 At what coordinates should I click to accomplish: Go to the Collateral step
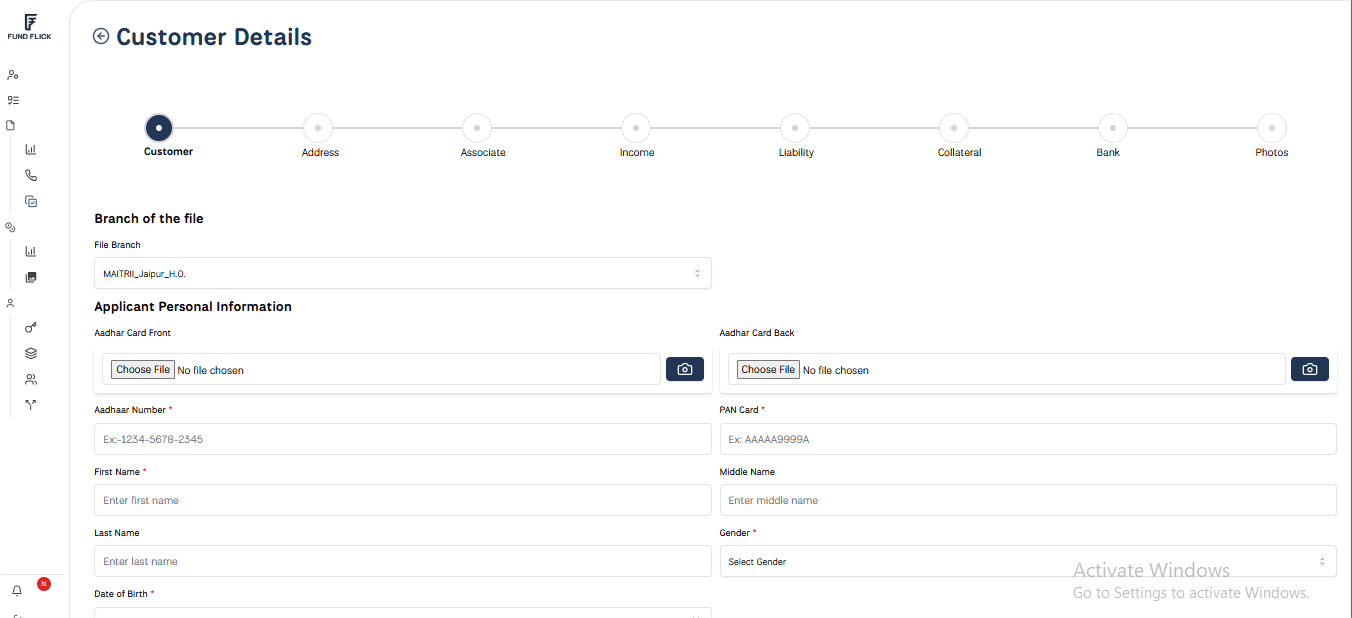coord(954,128)
